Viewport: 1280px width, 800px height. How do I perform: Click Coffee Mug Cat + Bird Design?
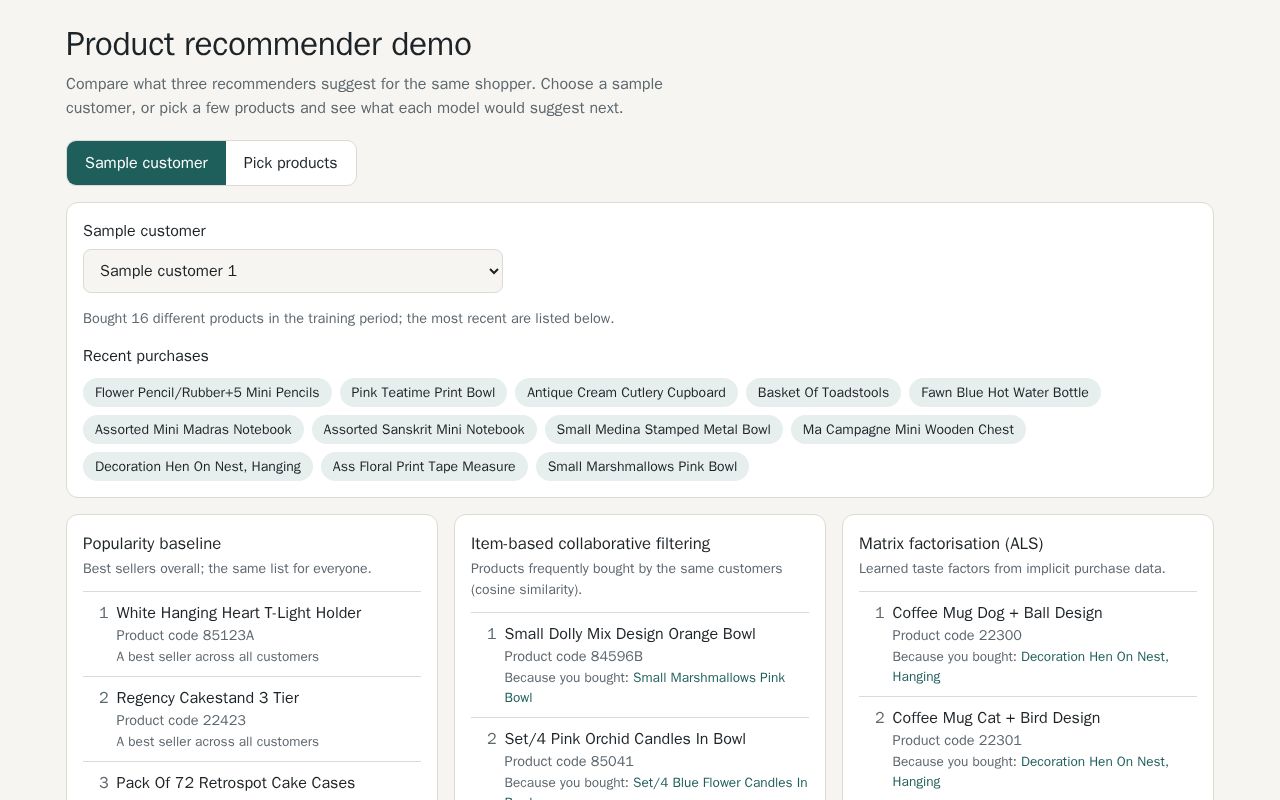(x=996, y=718)
